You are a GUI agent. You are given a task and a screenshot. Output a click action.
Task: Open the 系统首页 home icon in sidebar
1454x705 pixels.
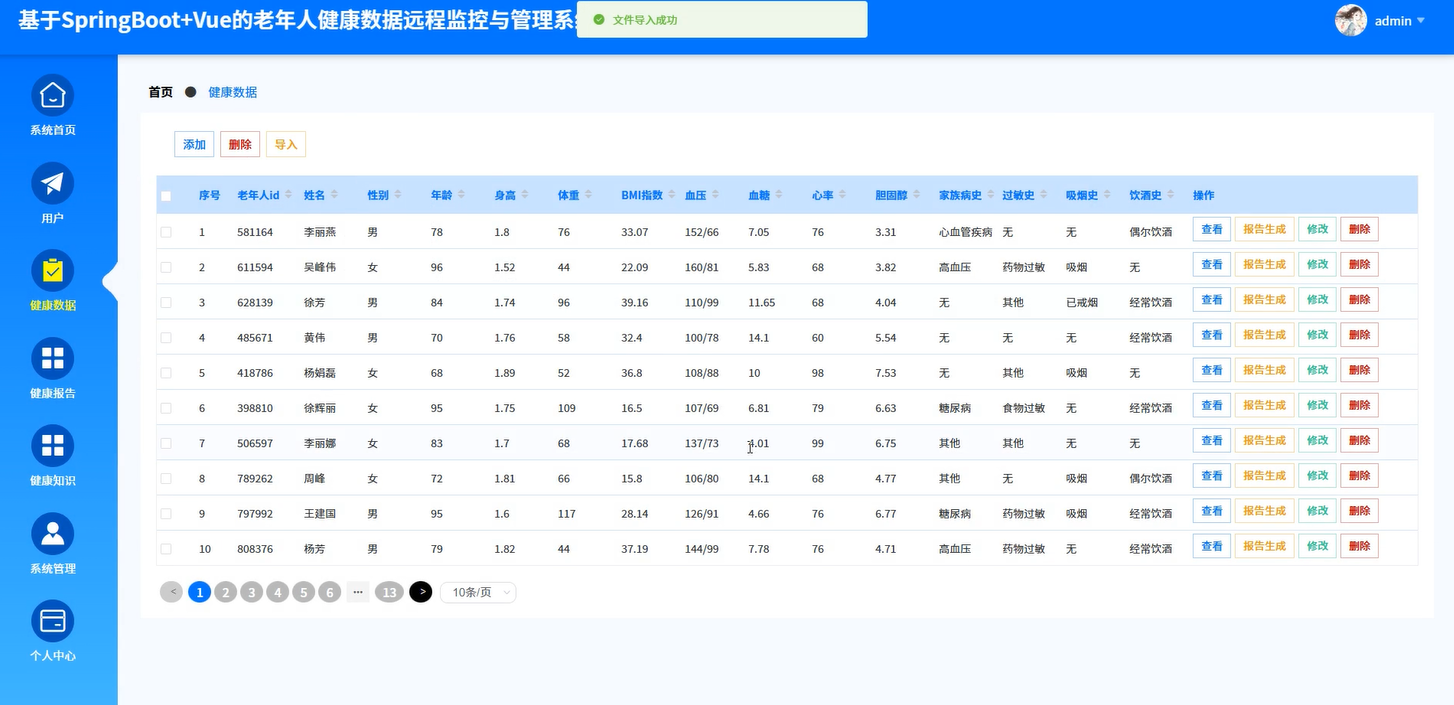click(x=51, y=96)
